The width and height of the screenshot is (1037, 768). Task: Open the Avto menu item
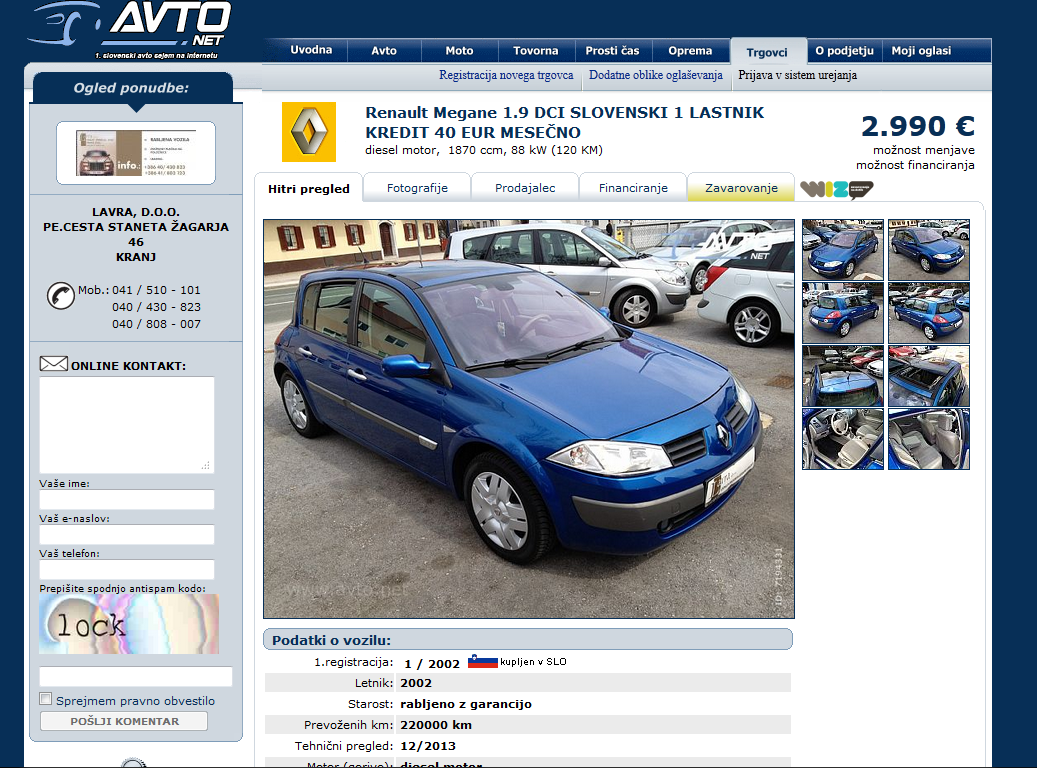point(384,51)
